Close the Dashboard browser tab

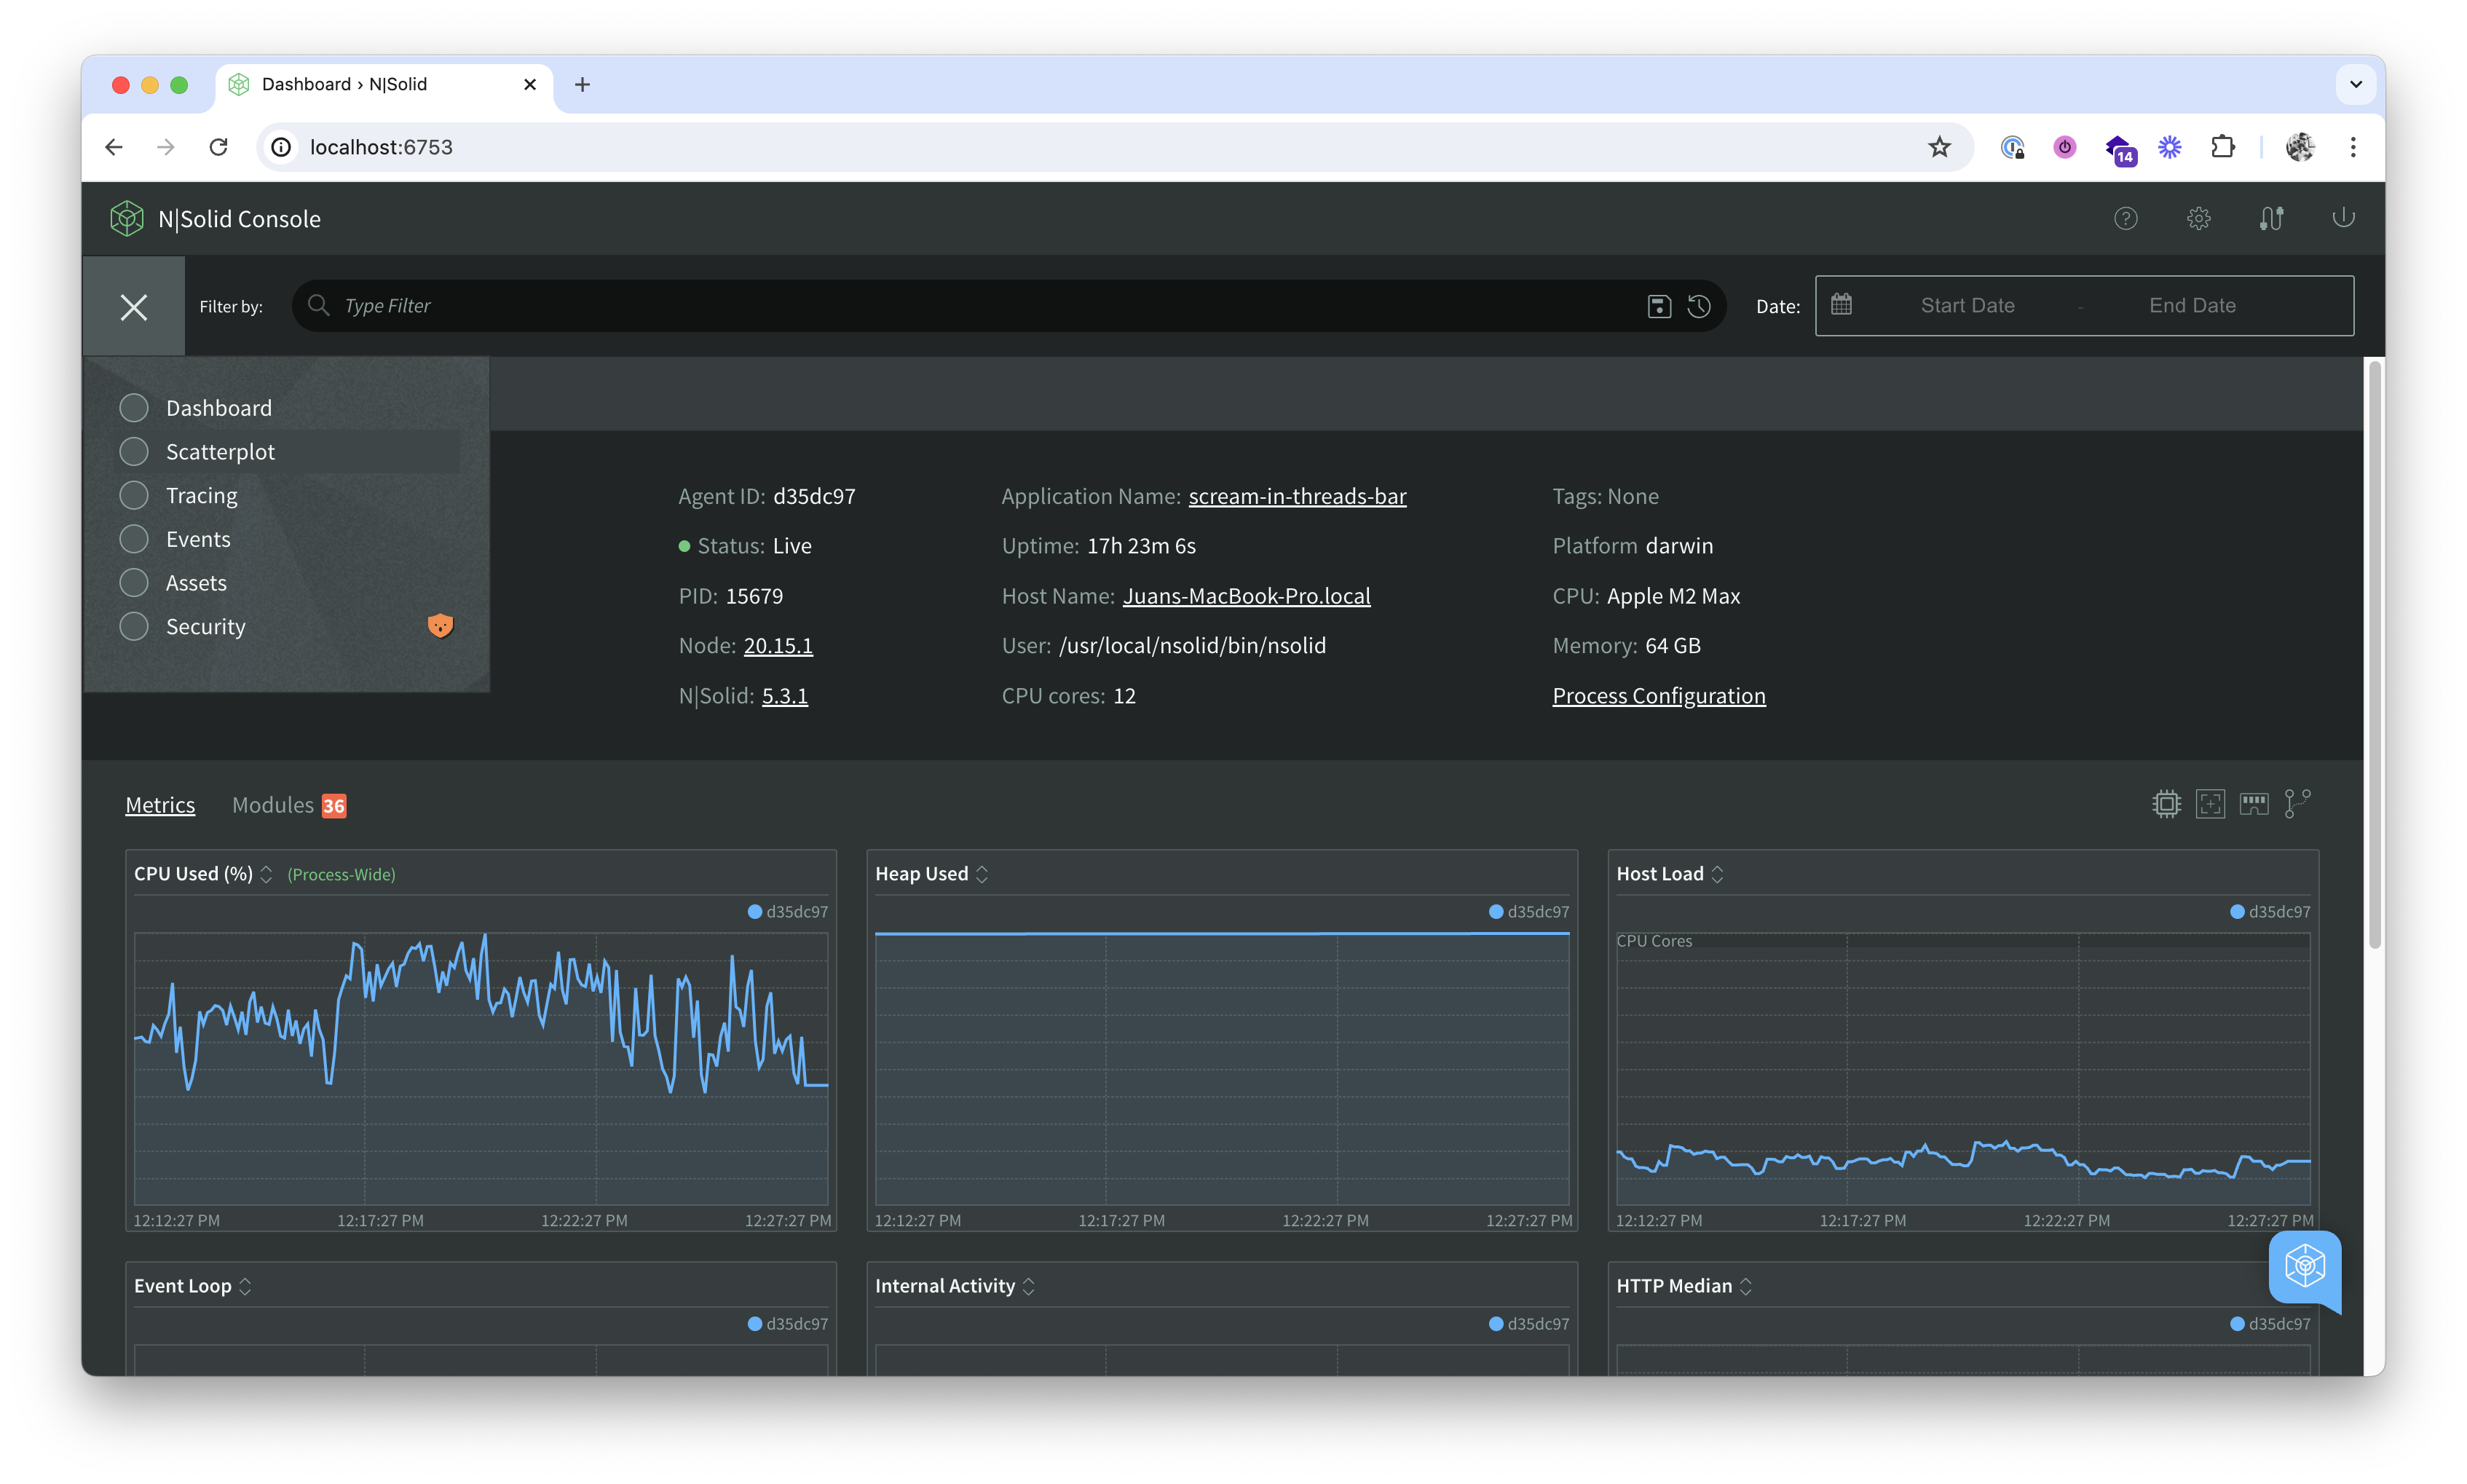coord(530,85)
